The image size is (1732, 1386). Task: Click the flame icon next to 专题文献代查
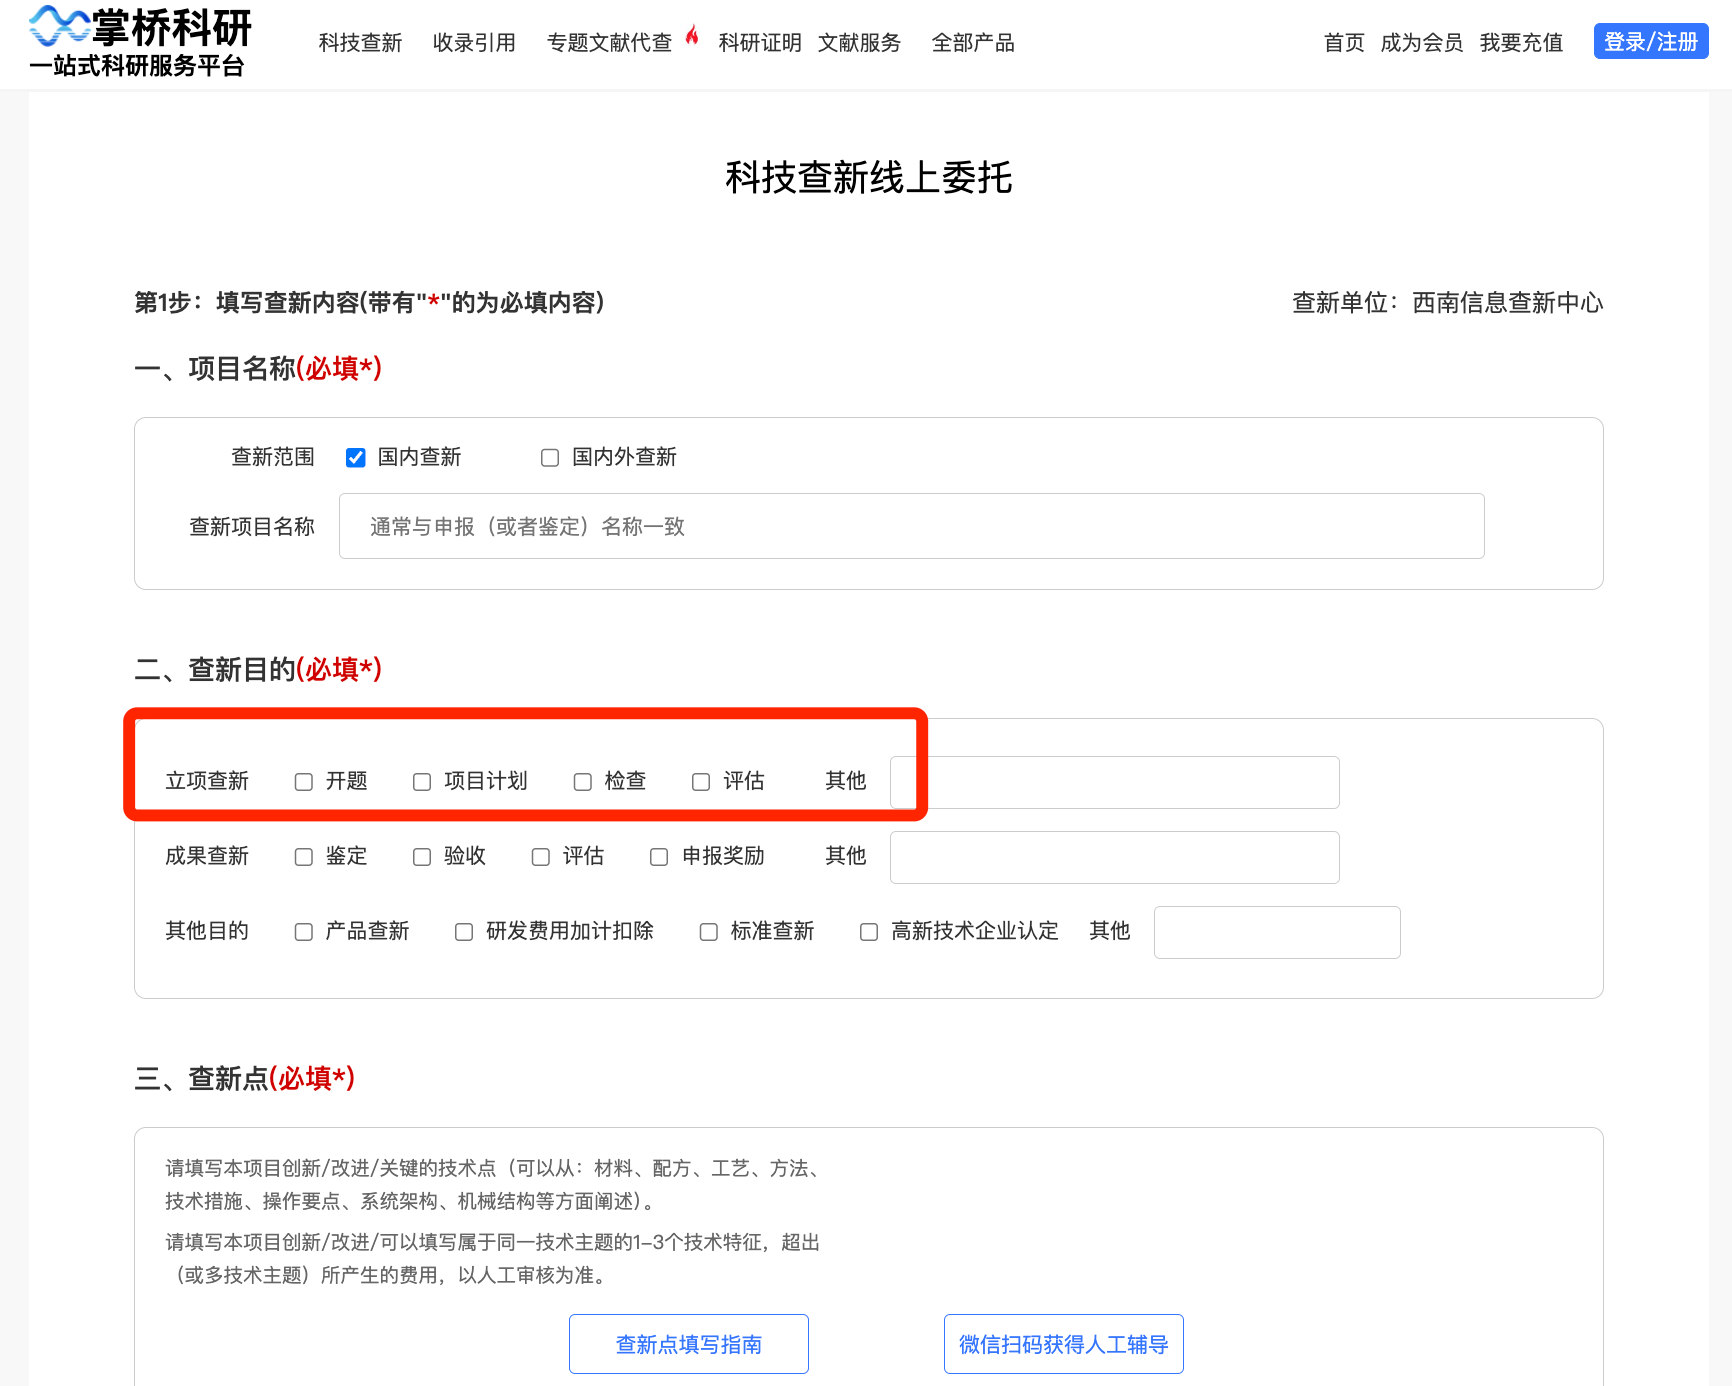pyautogui.click(x=692, y=36)
